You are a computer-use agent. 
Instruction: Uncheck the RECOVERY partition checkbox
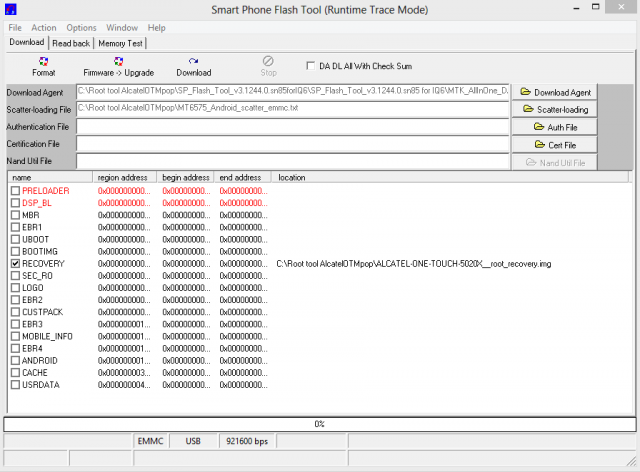(15, 263)
